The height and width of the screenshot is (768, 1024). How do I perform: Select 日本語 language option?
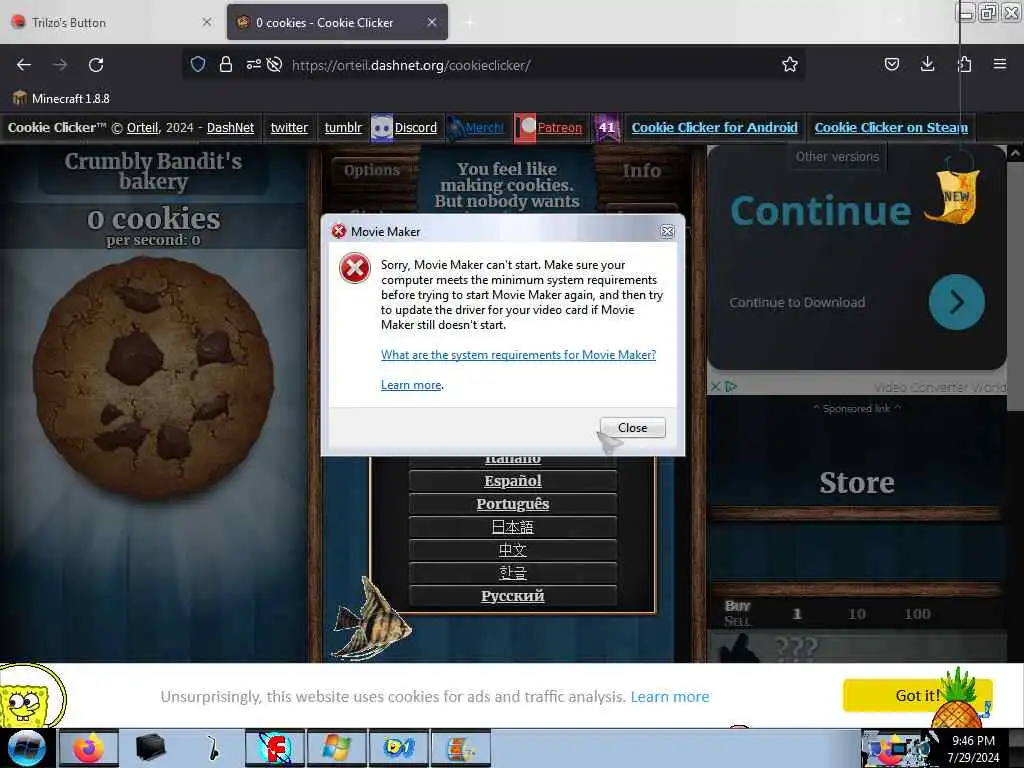point(513,526)
